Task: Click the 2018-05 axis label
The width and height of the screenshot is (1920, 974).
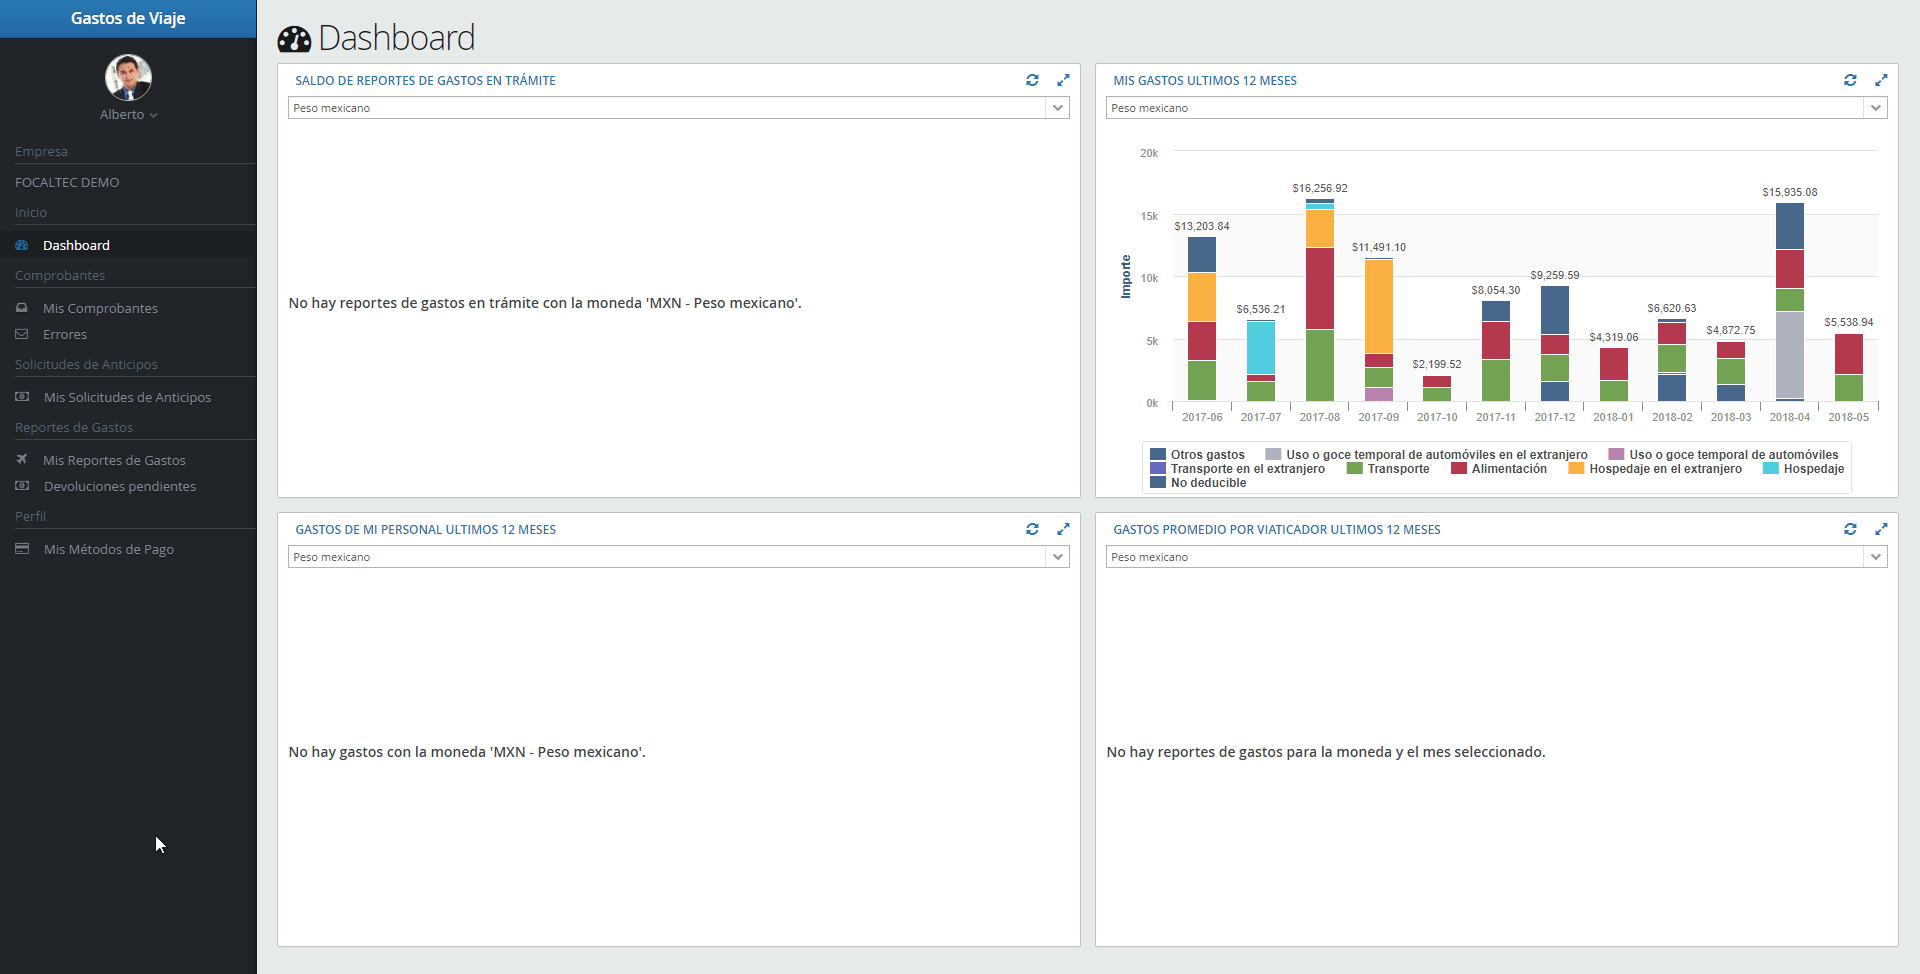Action: click(1849, 417)
